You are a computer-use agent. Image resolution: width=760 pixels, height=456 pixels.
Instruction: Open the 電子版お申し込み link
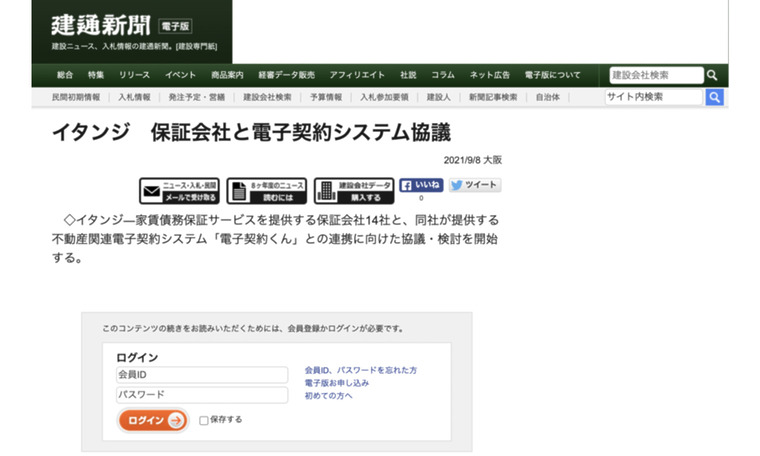[337, 383]
